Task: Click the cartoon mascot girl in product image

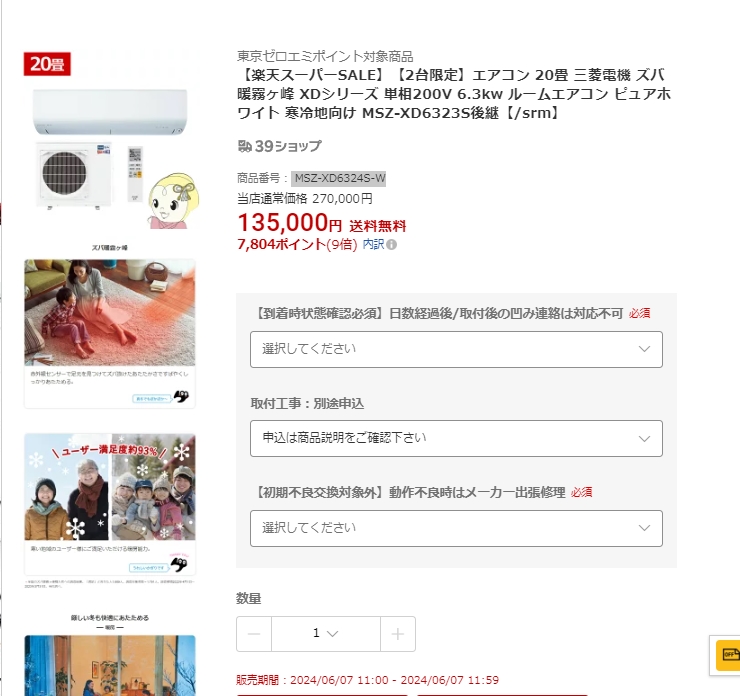Action: pos(174,201)
